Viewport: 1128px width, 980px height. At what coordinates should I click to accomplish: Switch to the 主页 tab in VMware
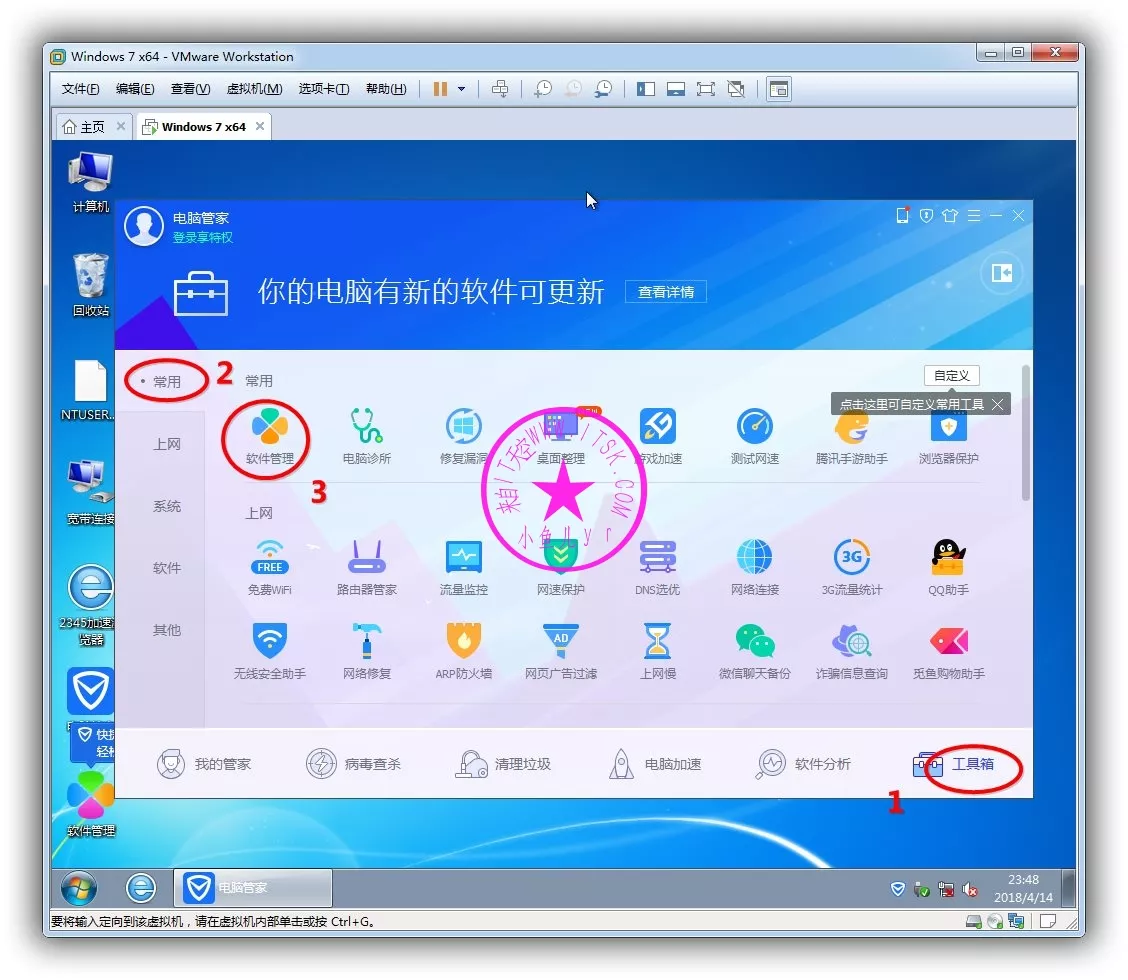[84, 127]
